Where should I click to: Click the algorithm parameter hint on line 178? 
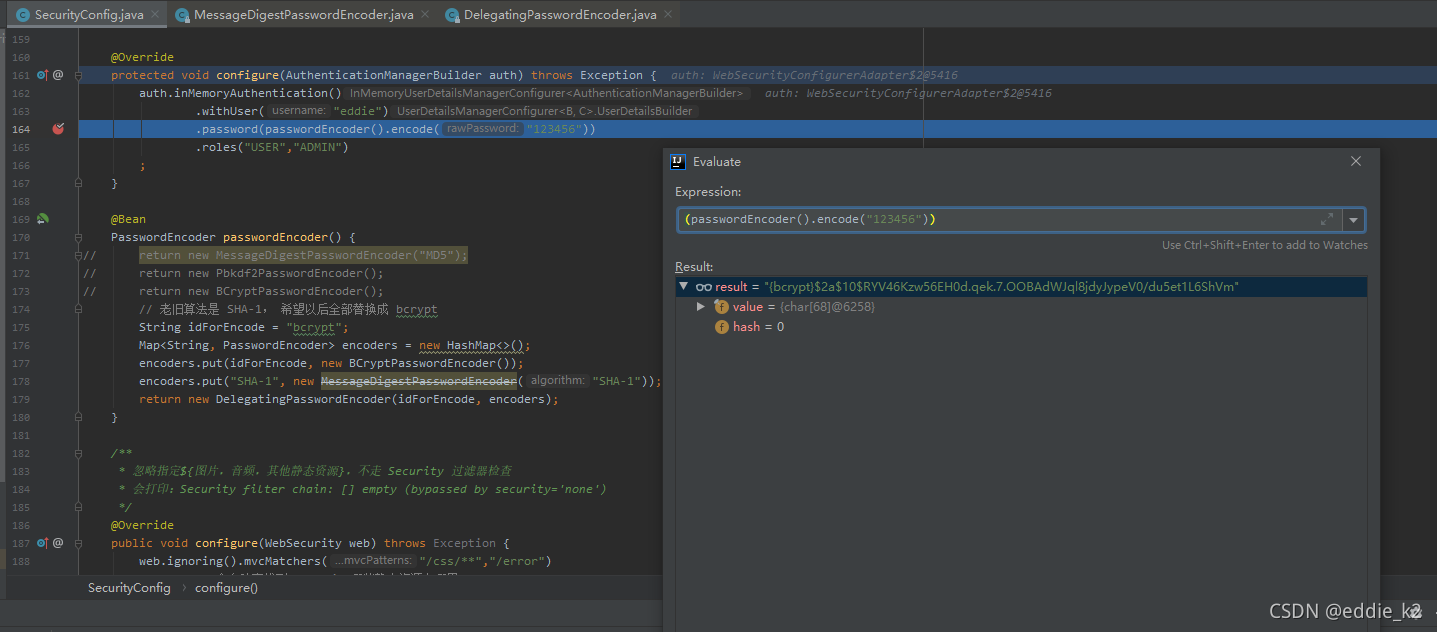click(558, 381)
